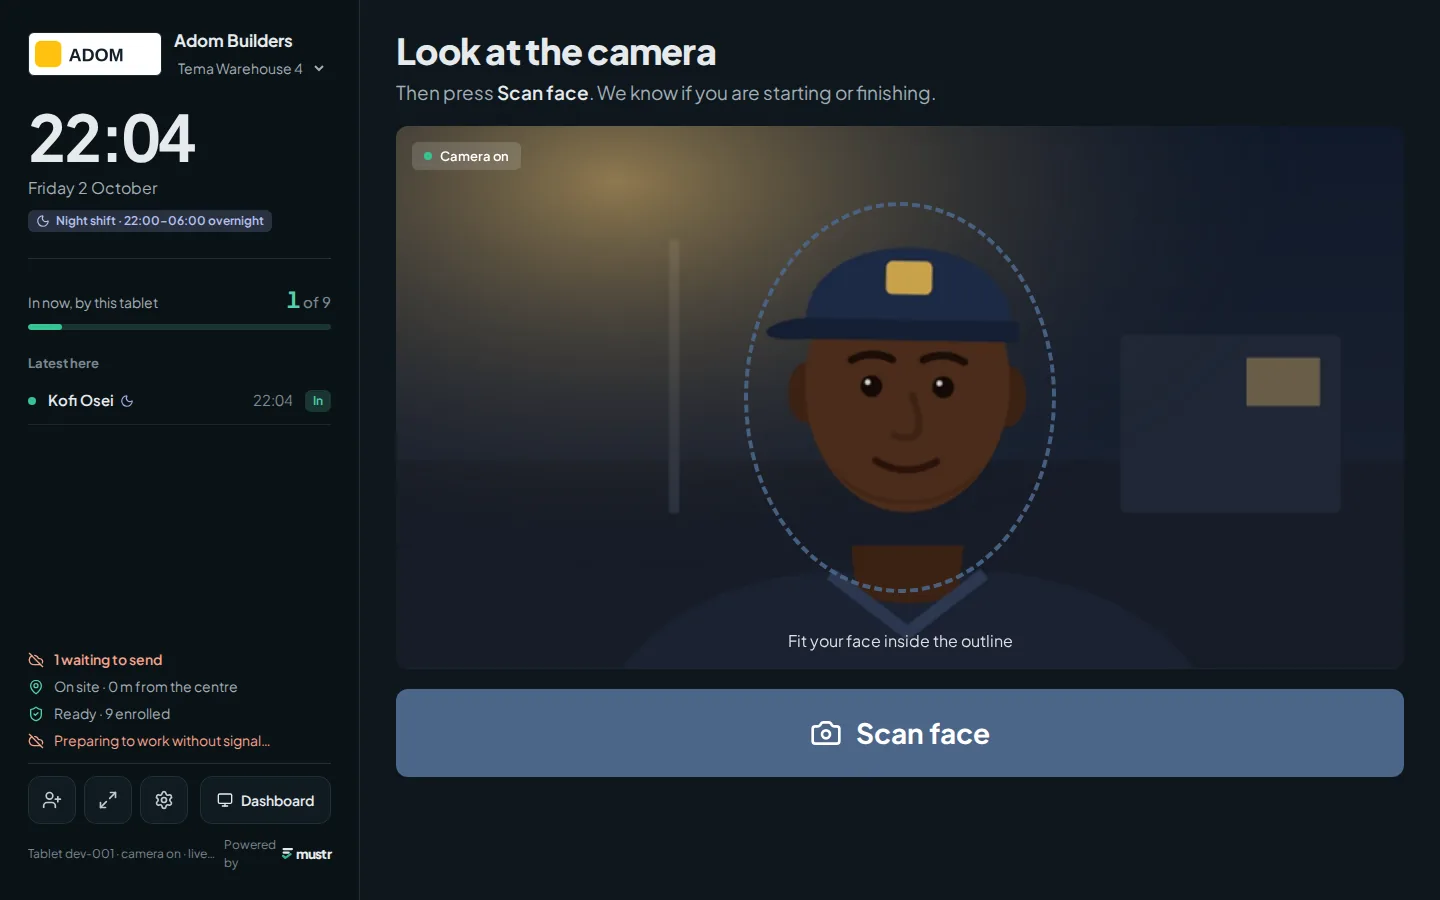Click the Ready 9 enrolled status
1440x900 pixels.
[112, 714]
